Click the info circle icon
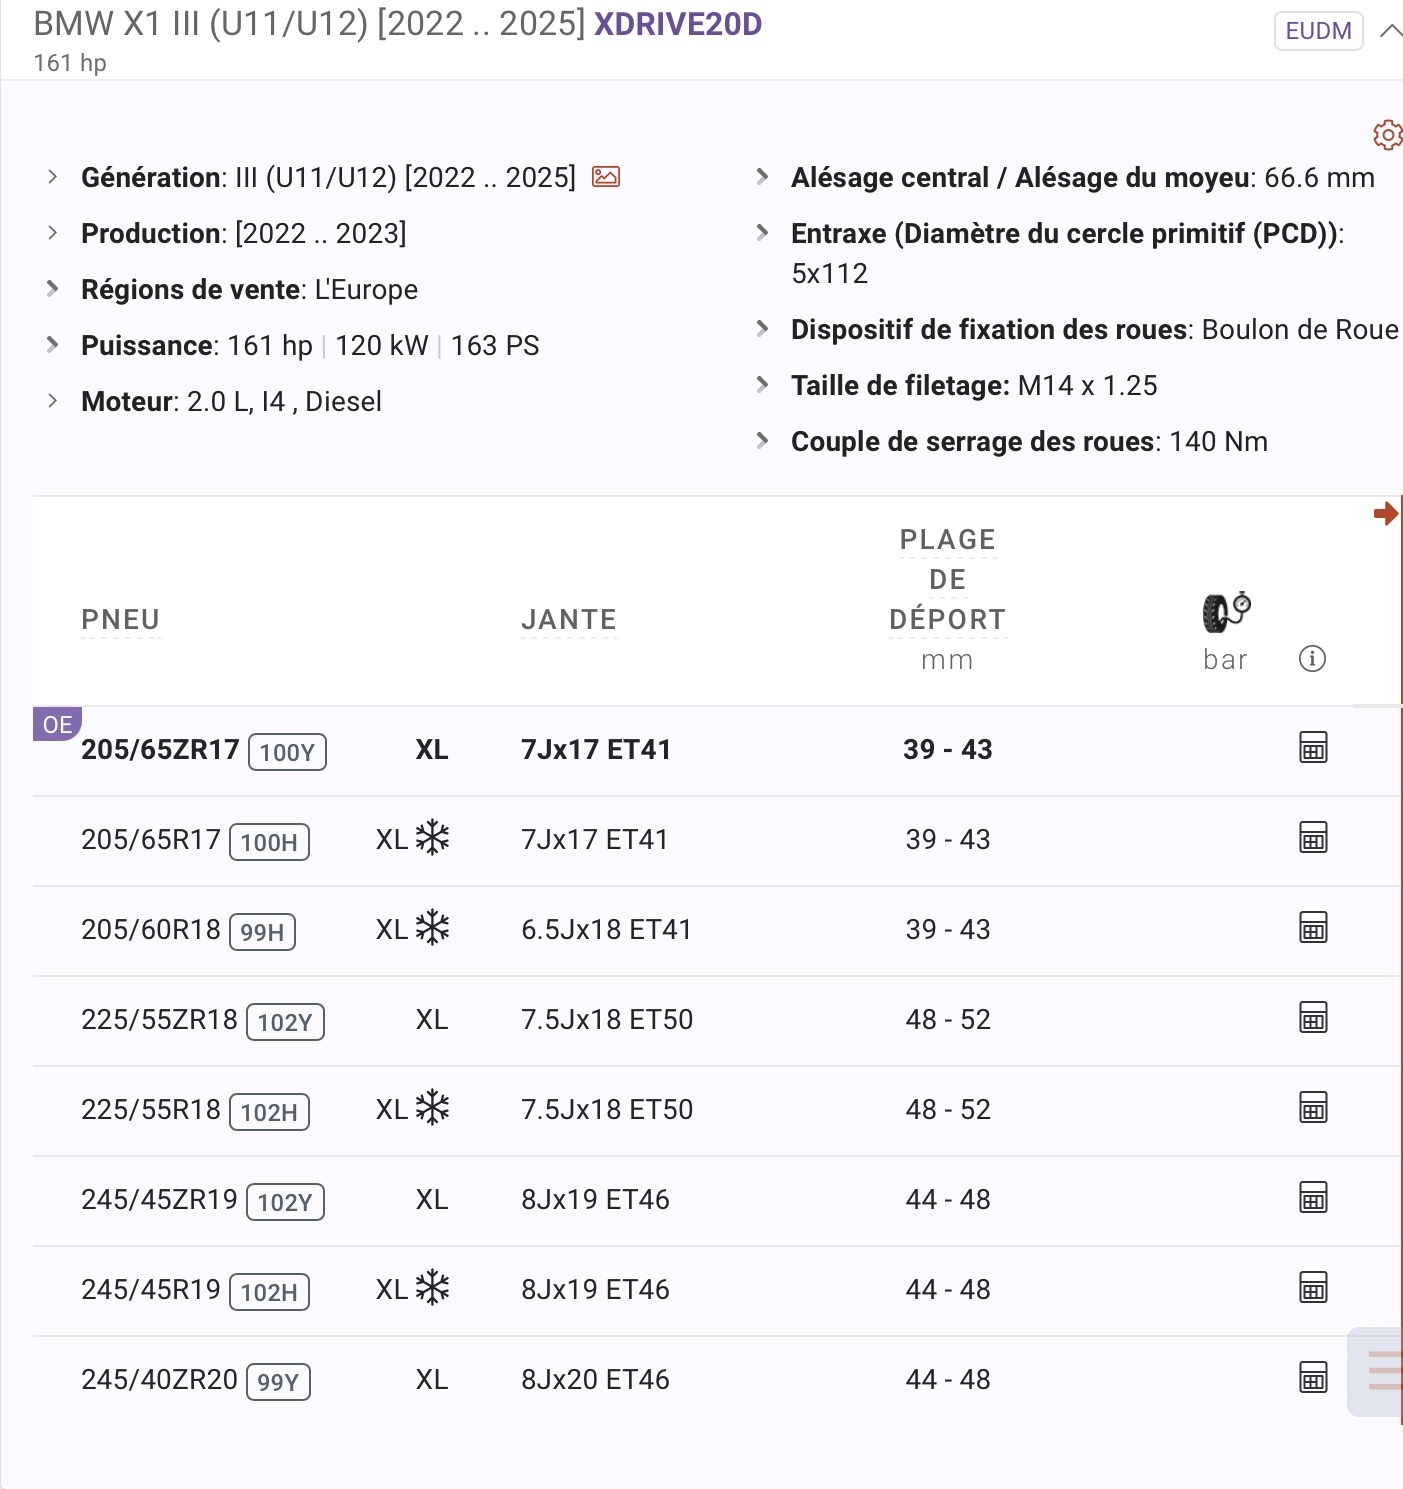The image size is (1403, 1489). click(1312, 658)
